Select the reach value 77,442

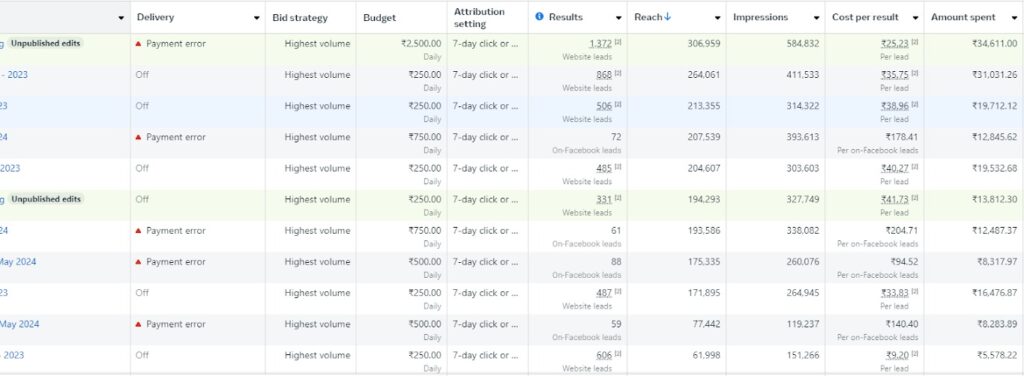click(707, 324)
